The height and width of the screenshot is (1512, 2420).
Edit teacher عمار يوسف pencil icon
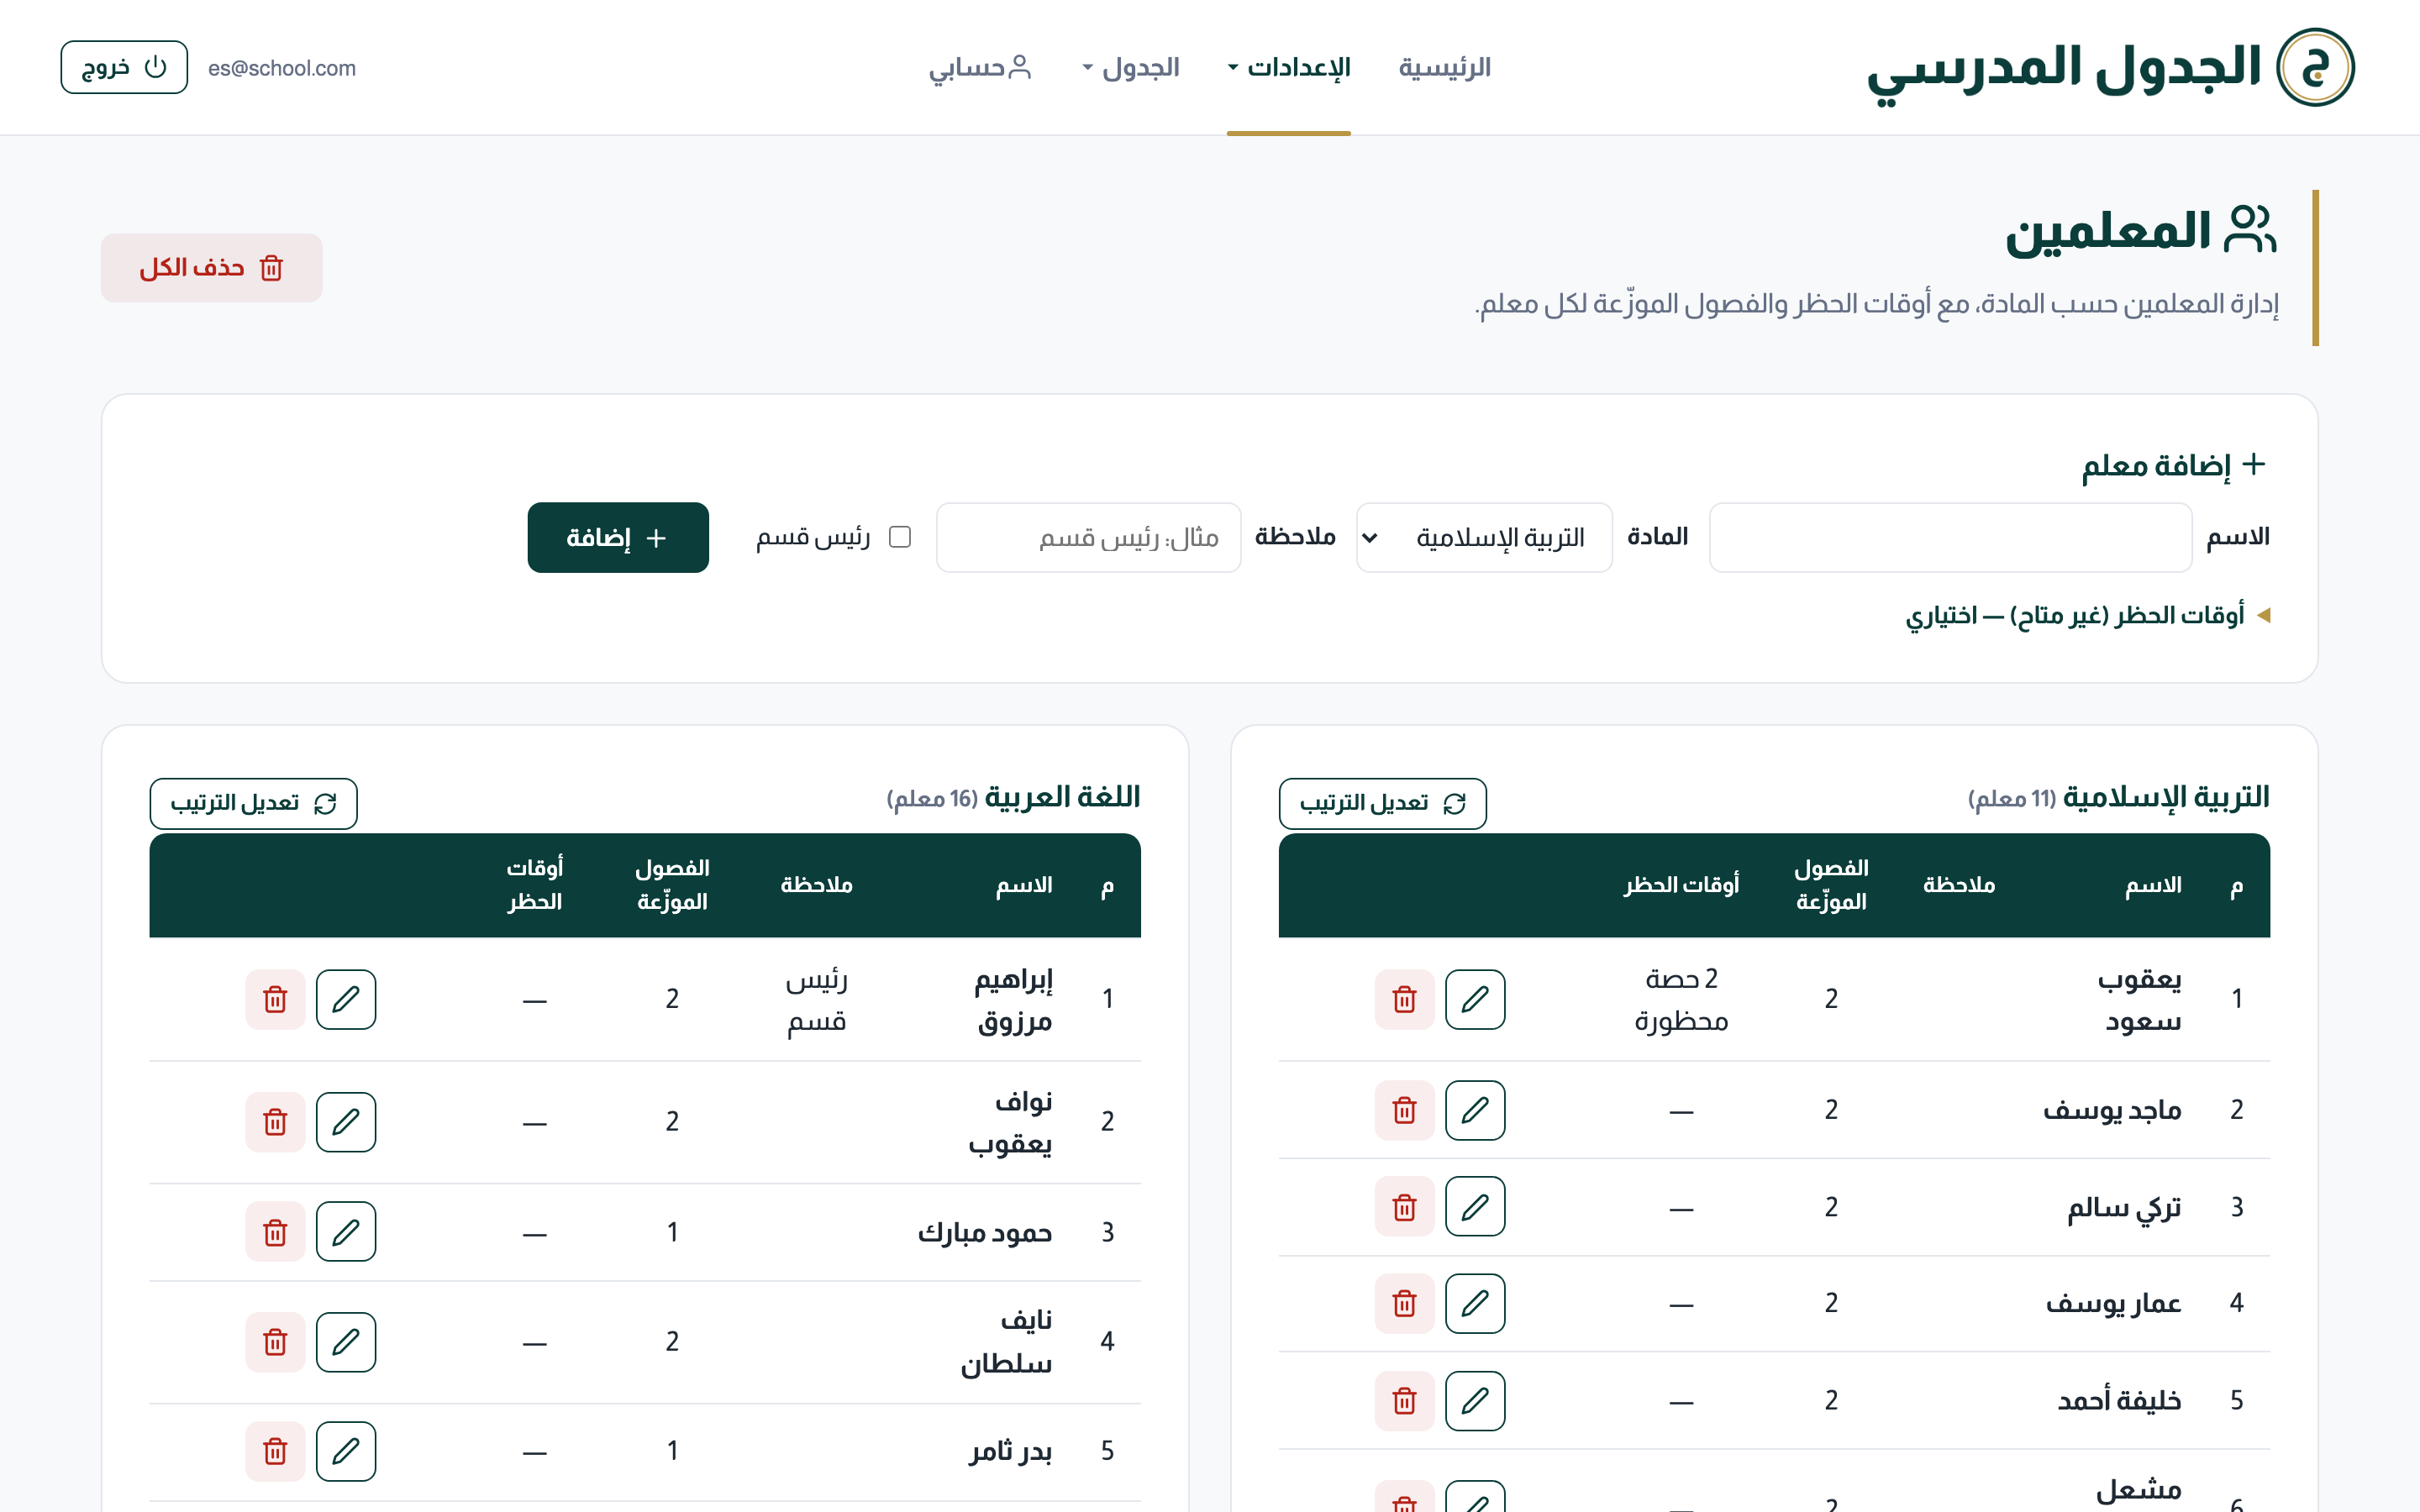tap(1475, 1303)
